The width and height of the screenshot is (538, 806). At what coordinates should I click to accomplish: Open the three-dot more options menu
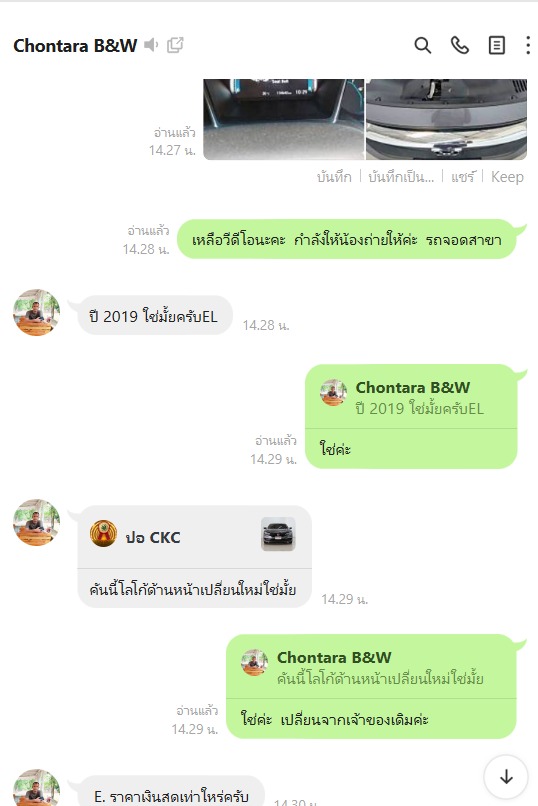coord(528,45)
